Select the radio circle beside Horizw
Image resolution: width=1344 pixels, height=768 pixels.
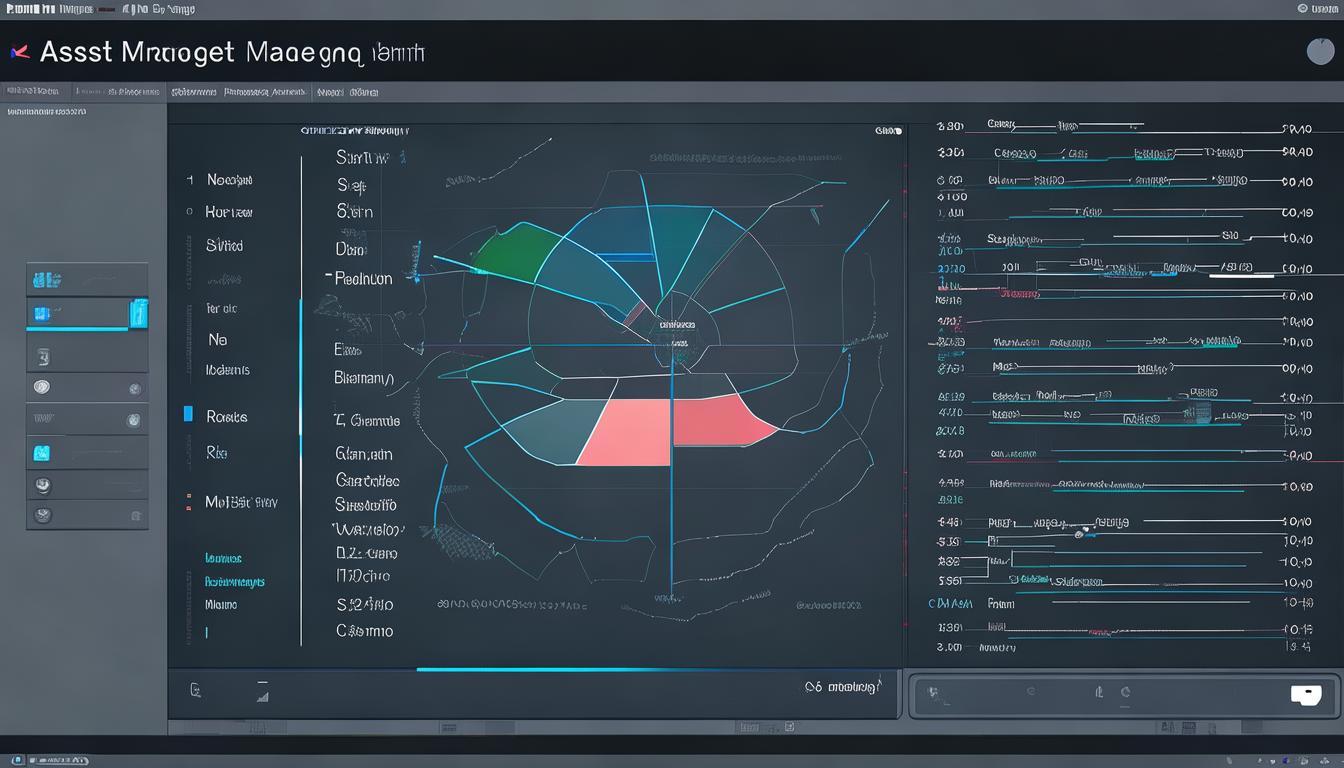[189, 212]
